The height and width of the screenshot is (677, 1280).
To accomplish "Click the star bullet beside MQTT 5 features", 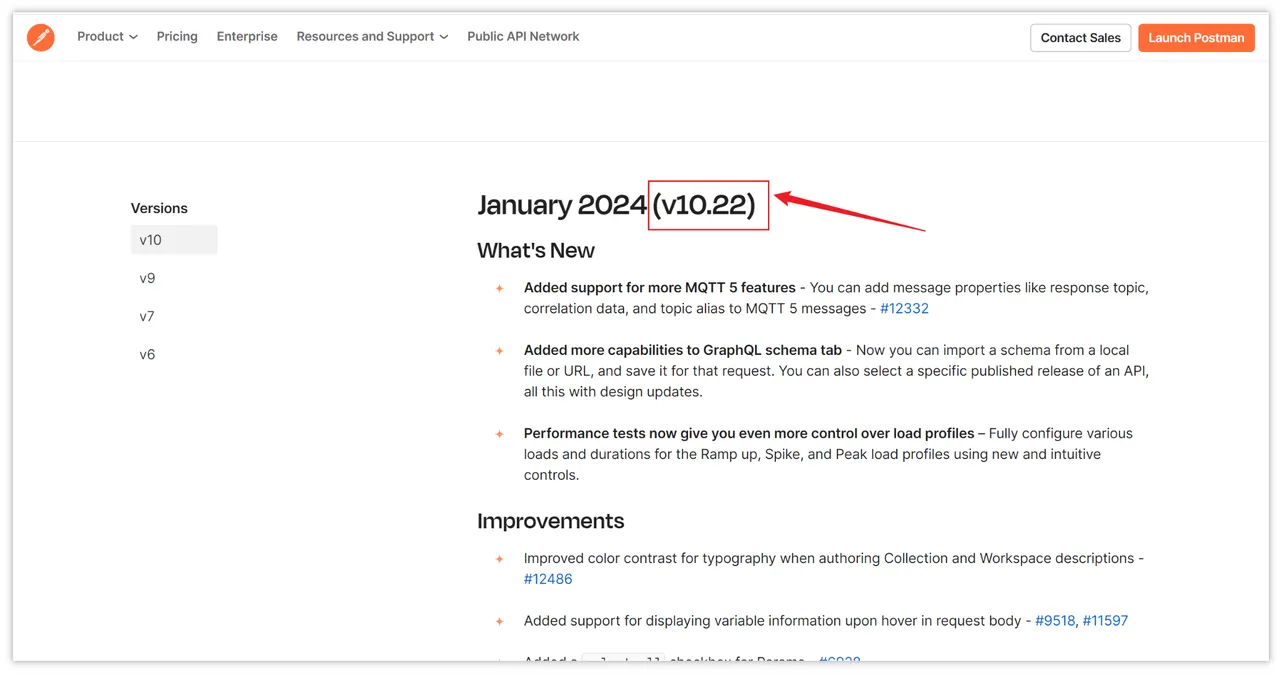I will click(x=500, y=289).
